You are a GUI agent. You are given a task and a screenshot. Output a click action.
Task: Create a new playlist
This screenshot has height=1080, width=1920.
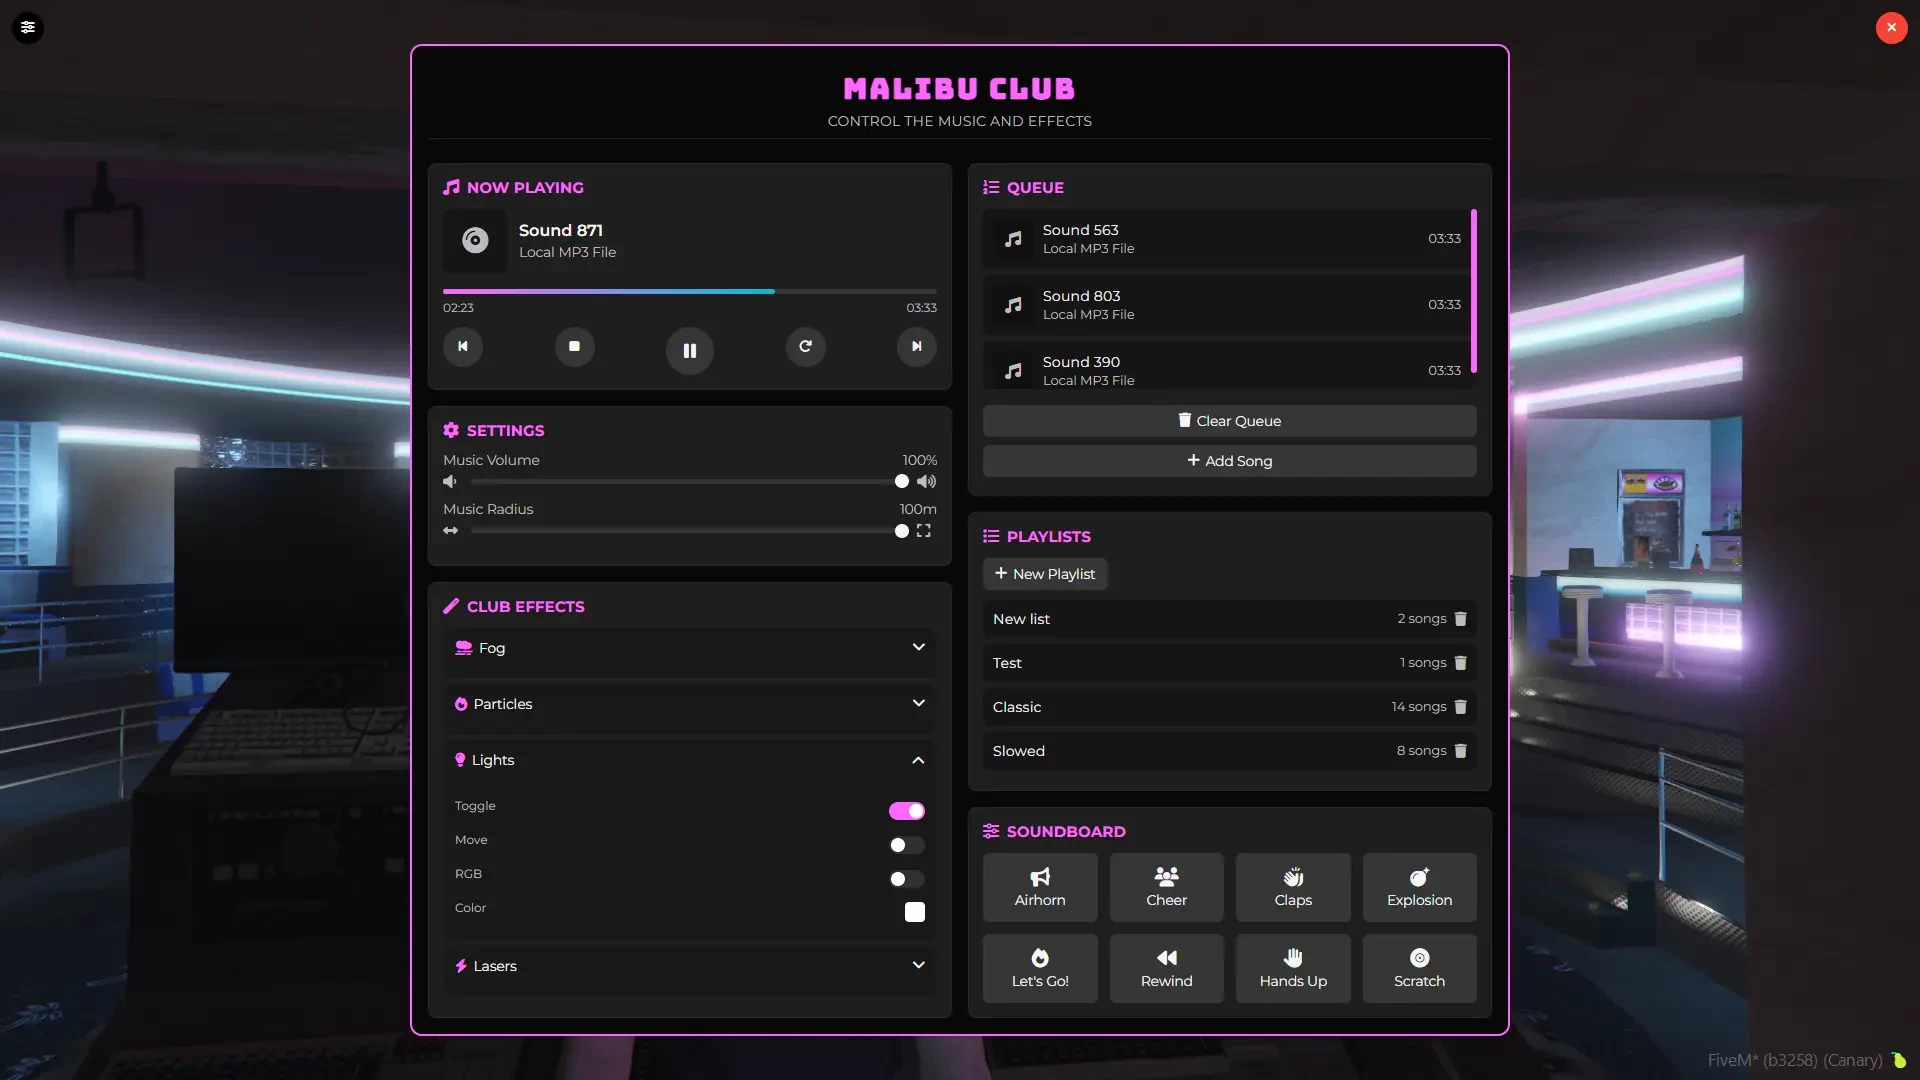click(1045, 574)
